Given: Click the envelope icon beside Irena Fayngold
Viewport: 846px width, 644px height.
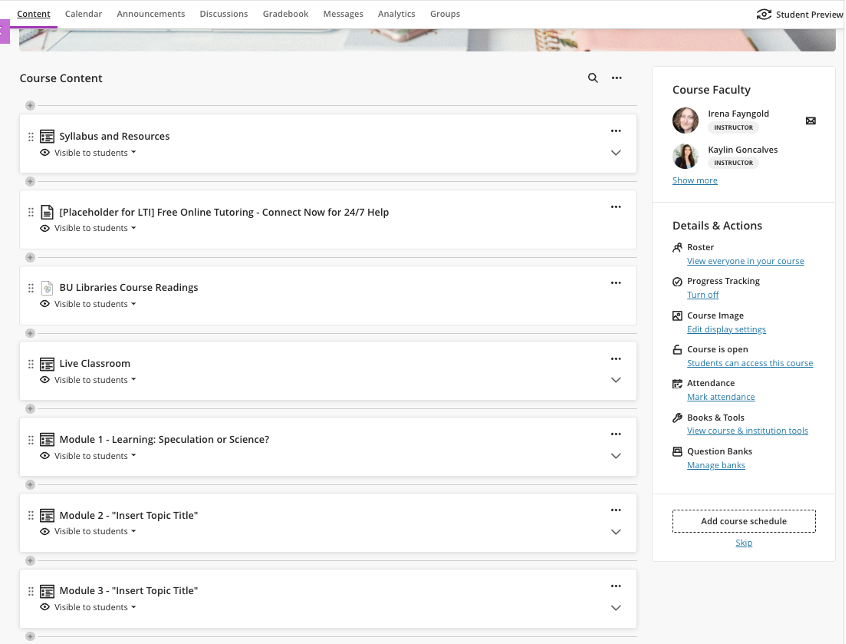Looking at the screenshot, I should 811,121.
